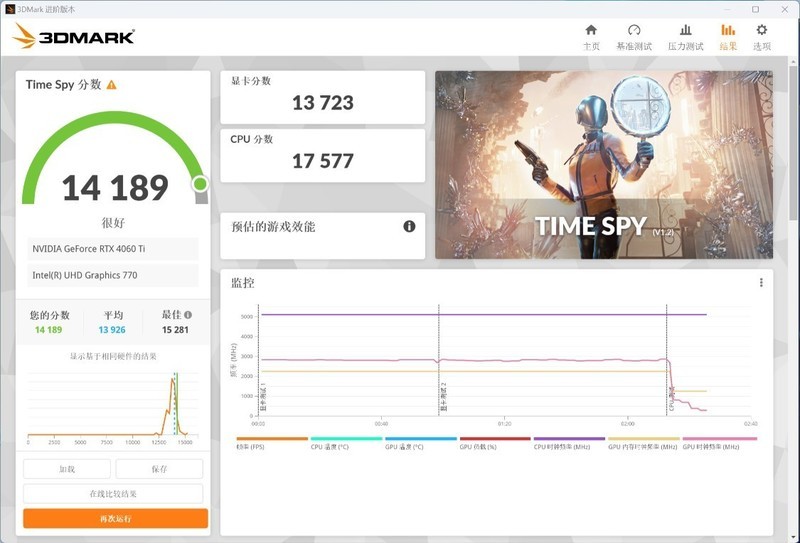Click the 最佳 score value 15 281
The height and width of the screenshot is (543, 800).
[x=175, y=330]
